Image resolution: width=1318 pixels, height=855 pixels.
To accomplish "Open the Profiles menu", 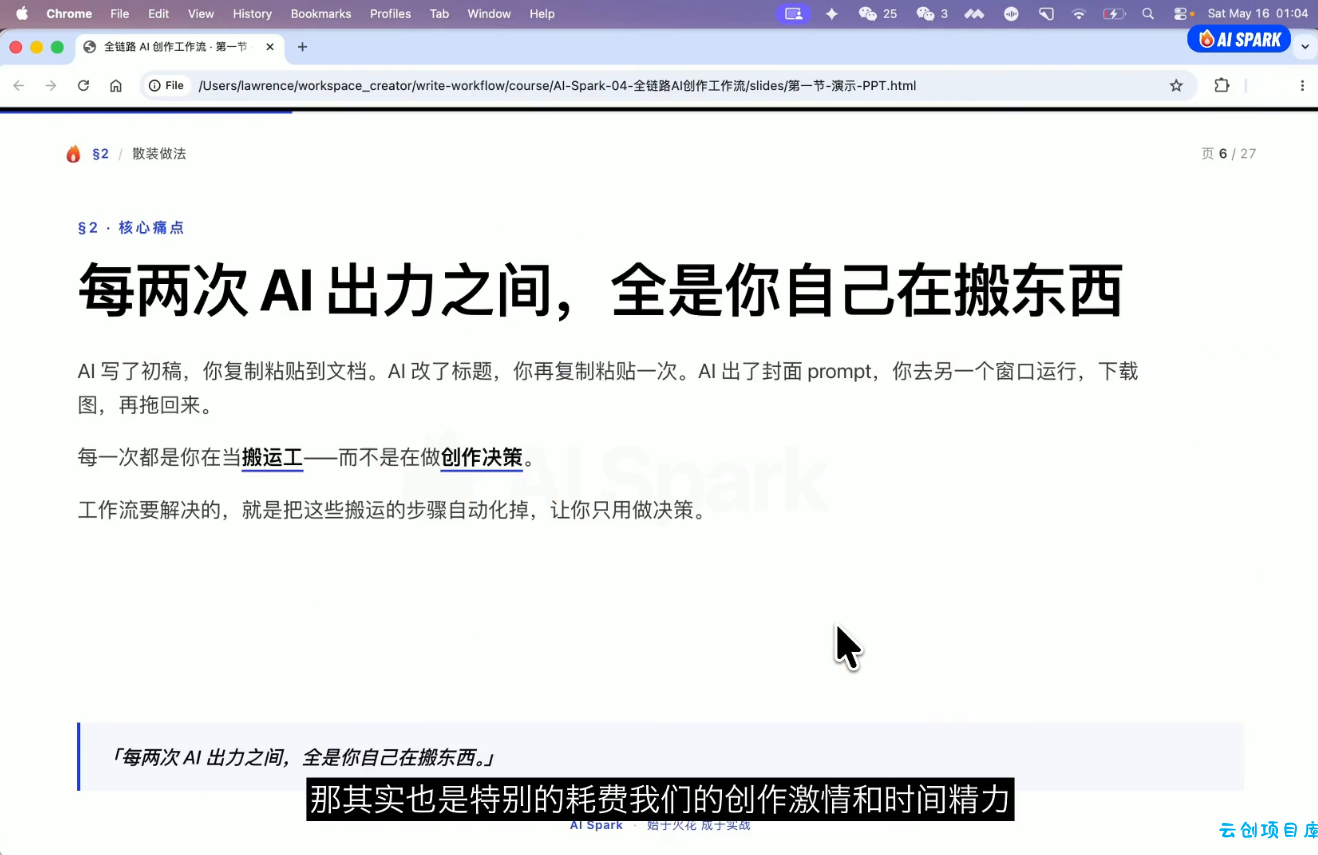I will (x=390, y=14).
